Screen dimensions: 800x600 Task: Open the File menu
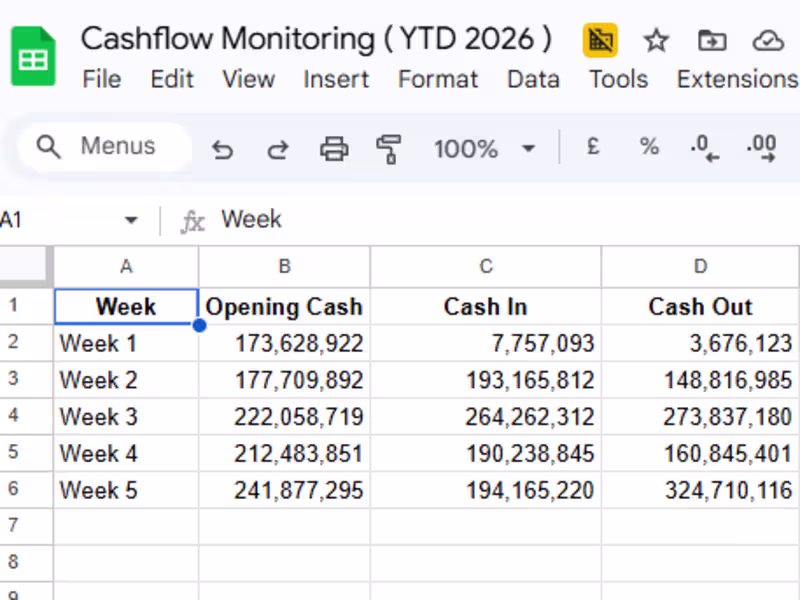click(102, 79)
